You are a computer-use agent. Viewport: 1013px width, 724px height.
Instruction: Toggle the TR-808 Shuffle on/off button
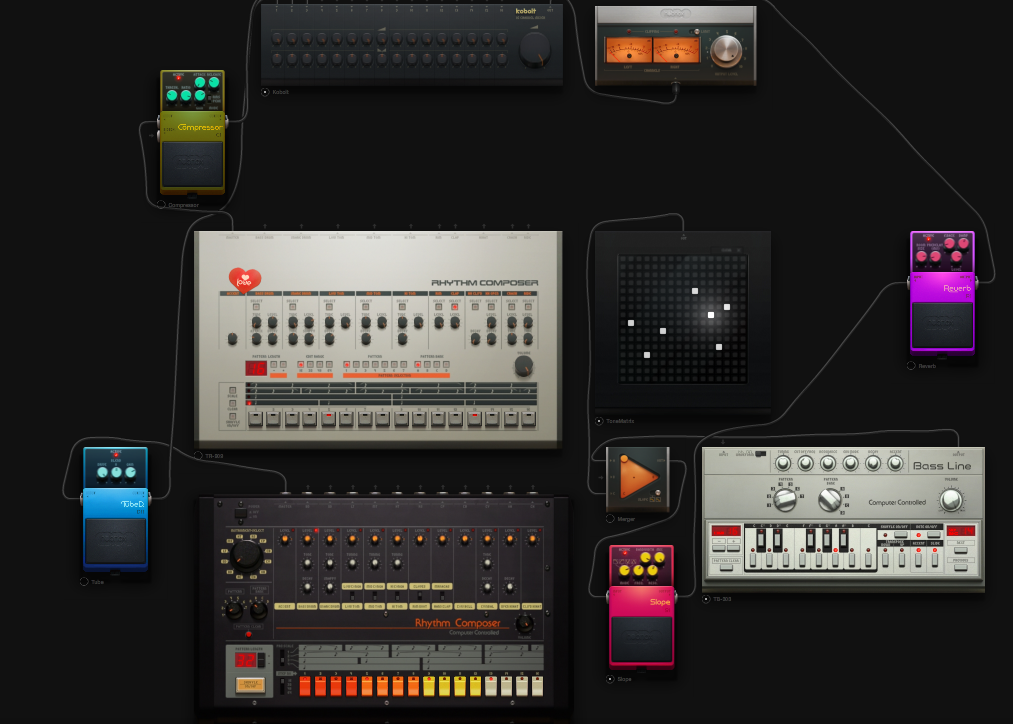(250, 685)
